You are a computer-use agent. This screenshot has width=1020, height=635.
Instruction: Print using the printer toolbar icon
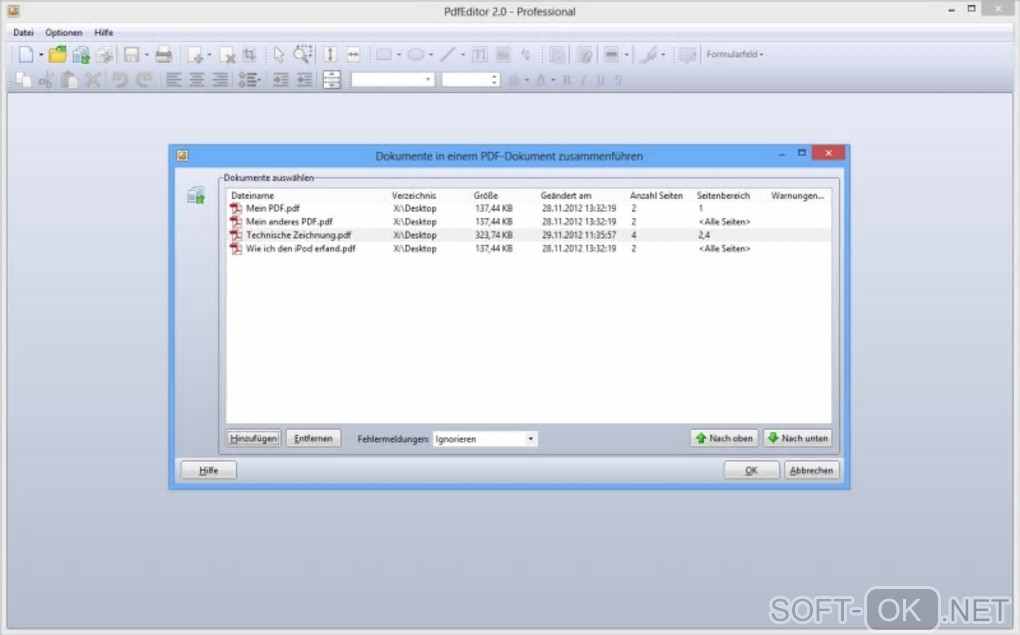(x=163, y=55)
